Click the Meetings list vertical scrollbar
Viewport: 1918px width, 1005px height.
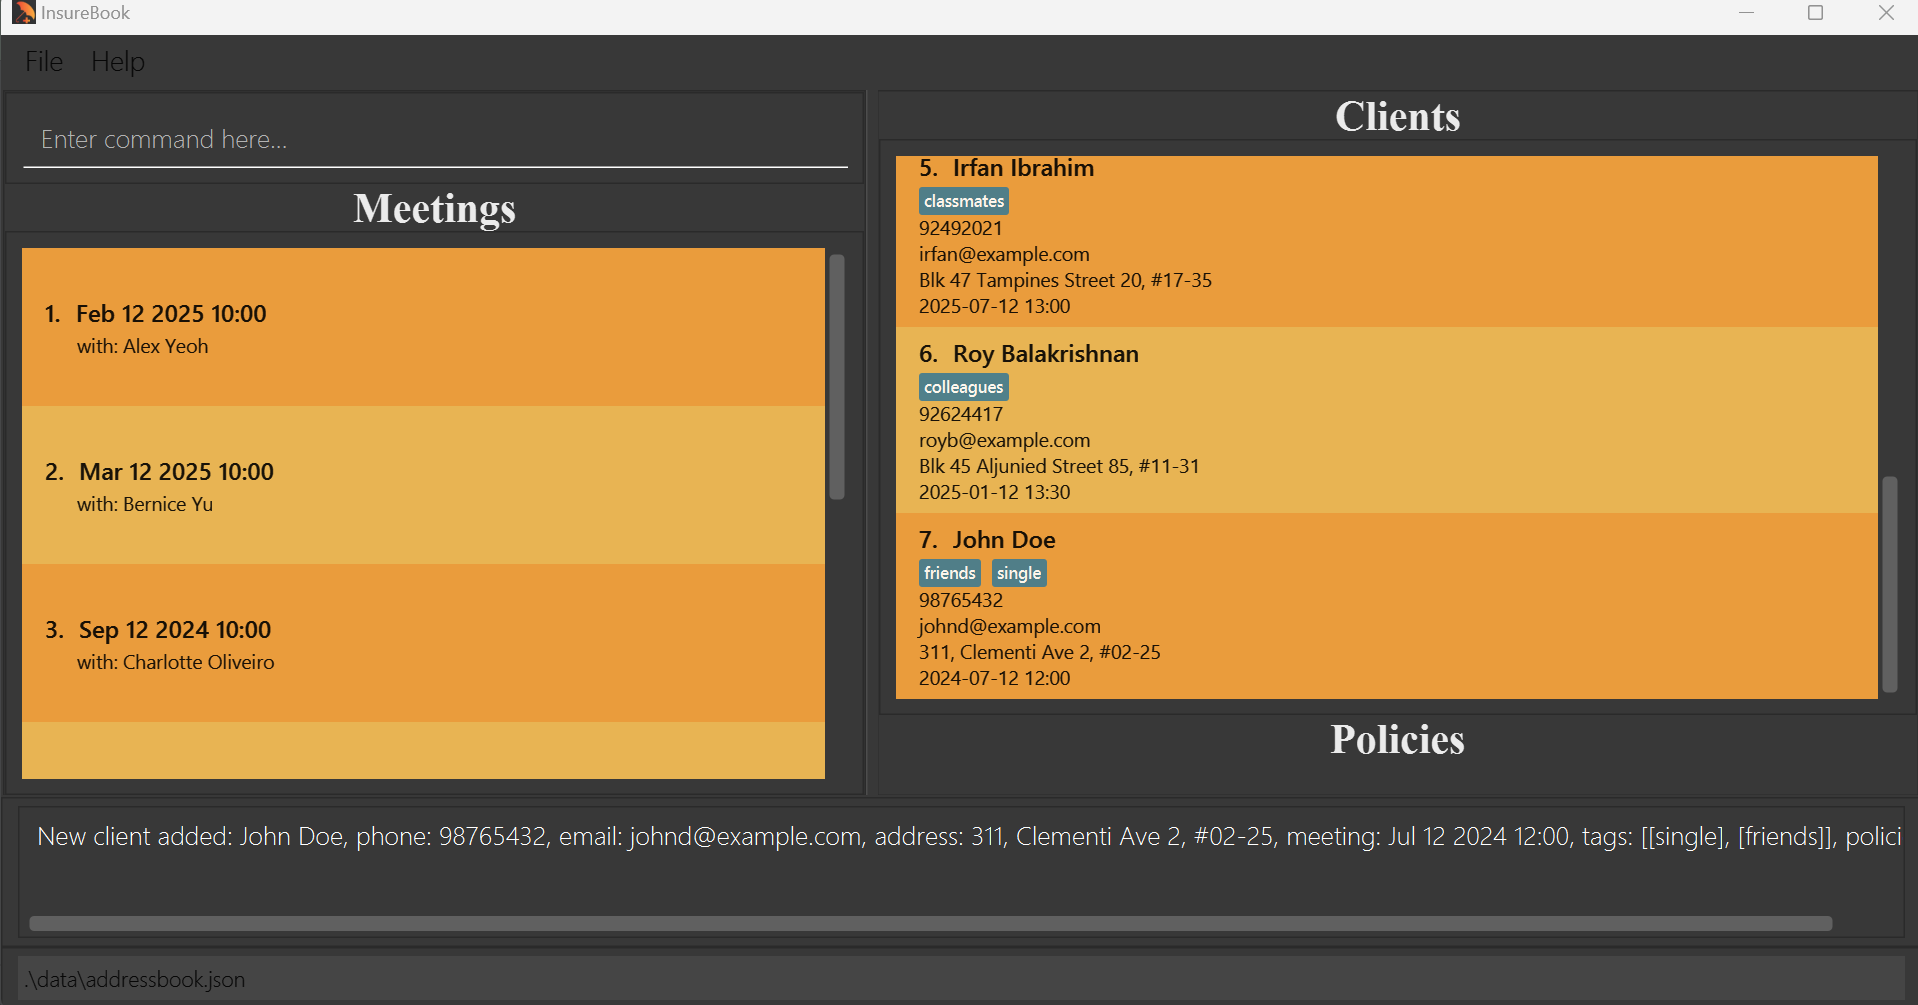[x=837, y=378]
